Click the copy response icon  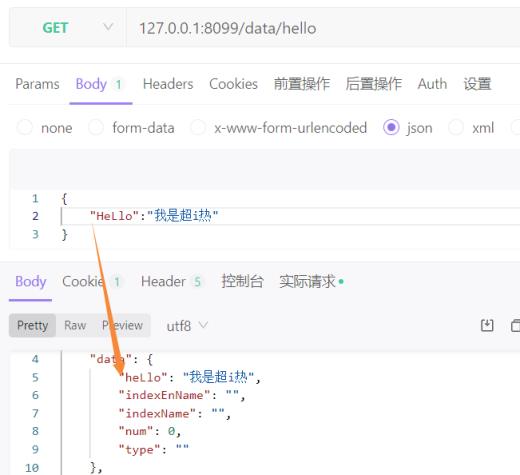tap(515, 325)
